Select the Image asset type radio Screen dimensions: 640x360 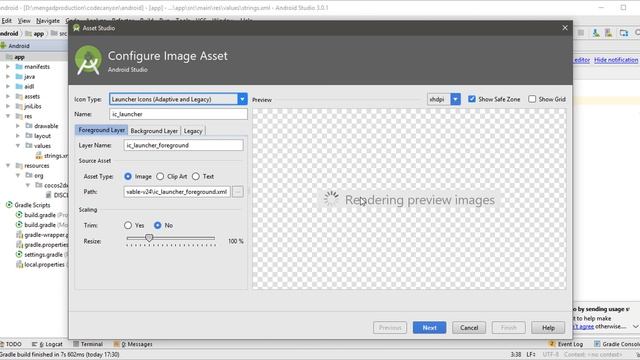click(x=128, y=176)
